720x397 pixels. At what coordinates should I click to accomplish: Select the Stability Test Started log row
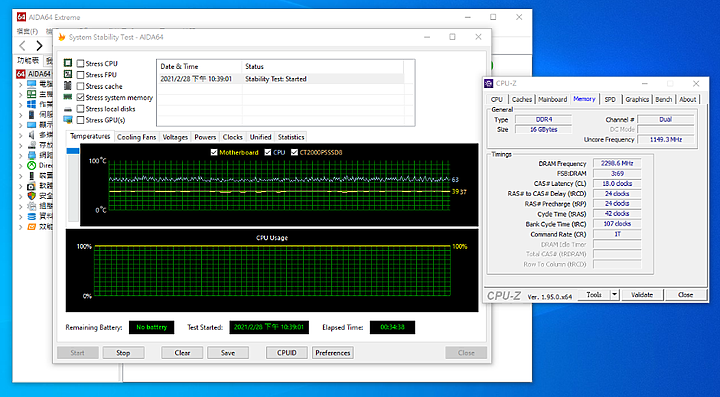point(281,79)
